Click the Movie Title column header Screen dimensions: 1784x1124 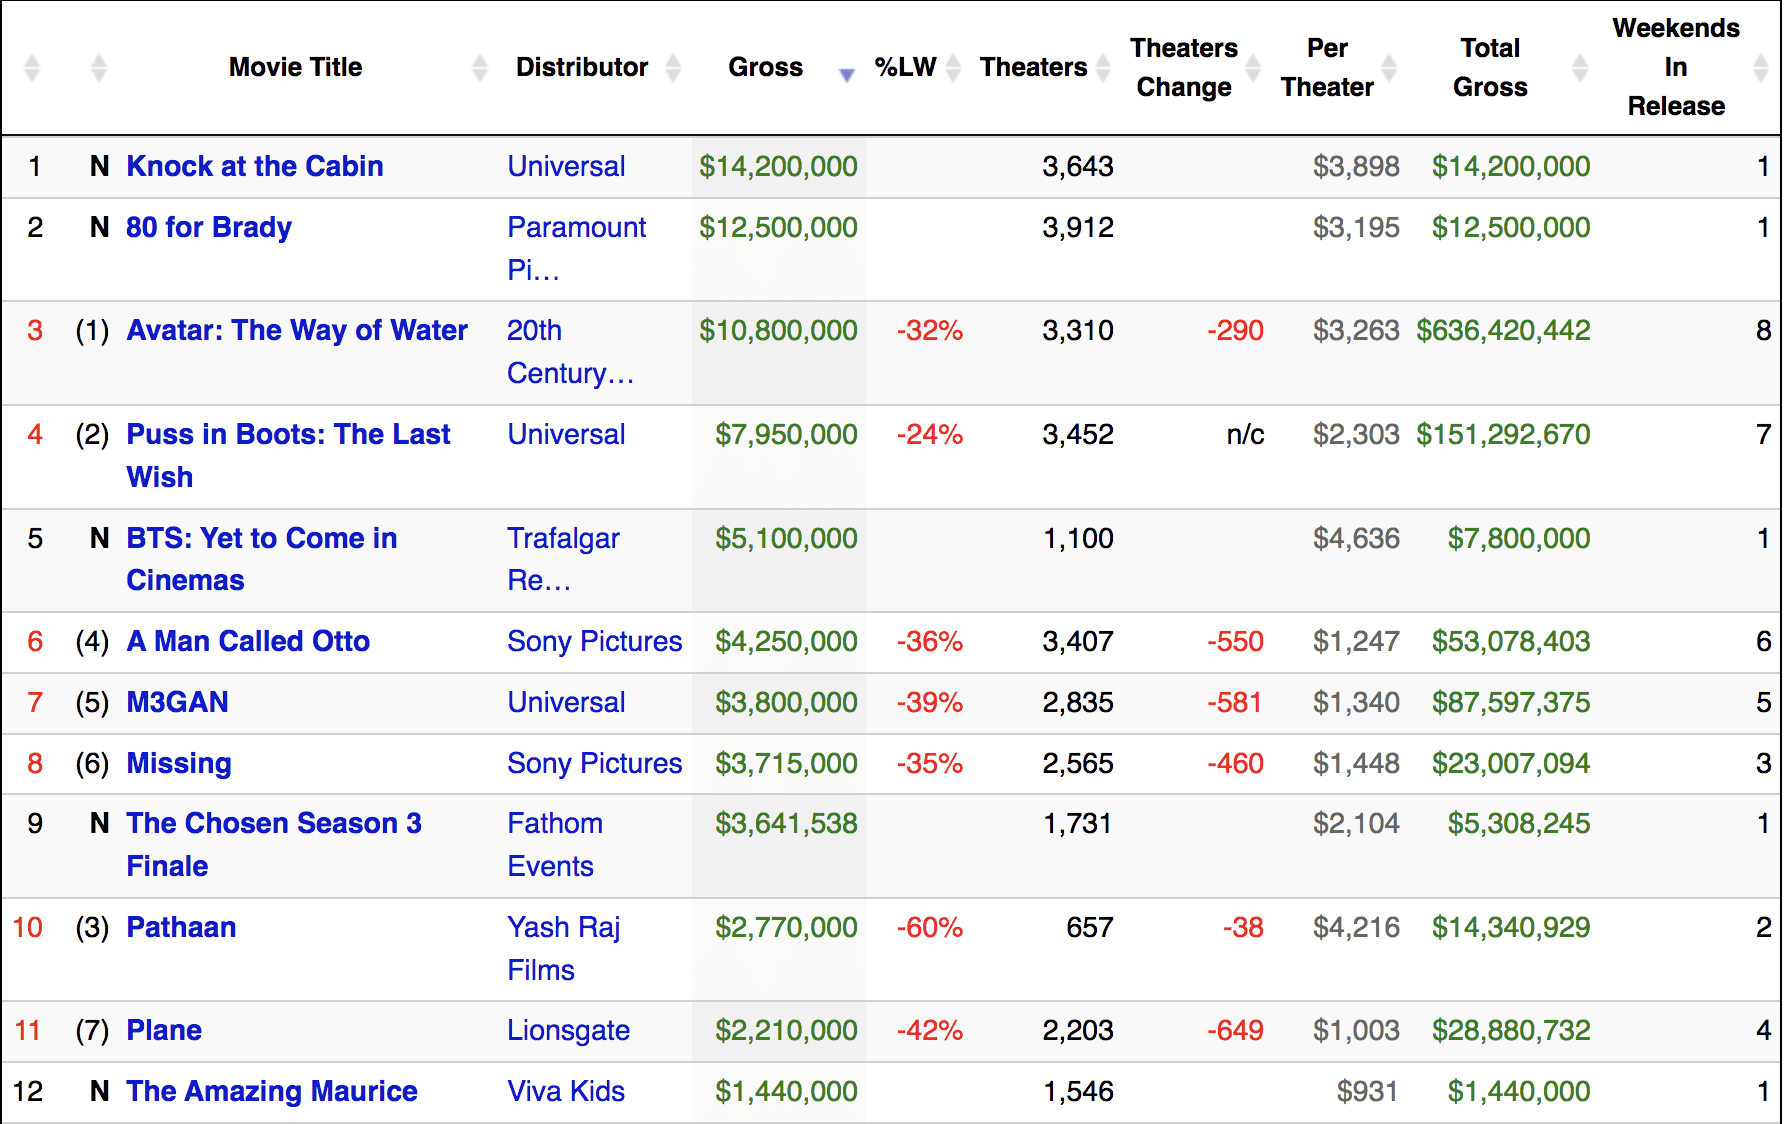click(295, 67)
